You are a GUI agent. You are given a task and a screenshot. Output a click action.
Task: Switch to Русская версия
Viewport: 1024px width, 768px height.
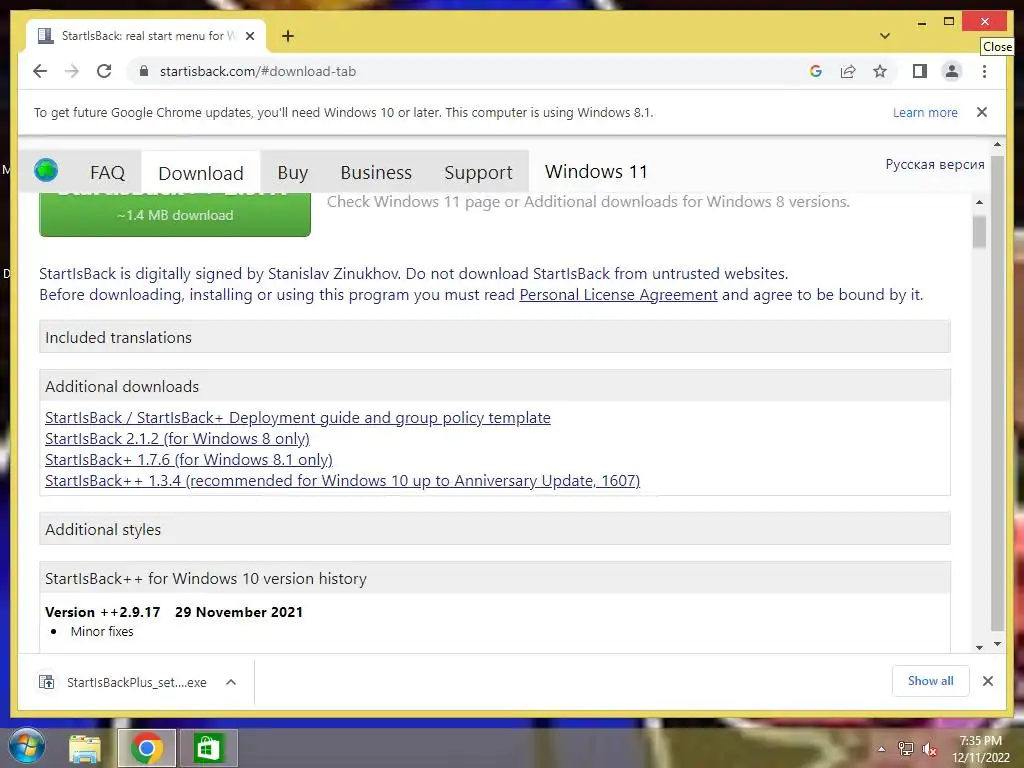pyautogui.click(x=935, y=165)
